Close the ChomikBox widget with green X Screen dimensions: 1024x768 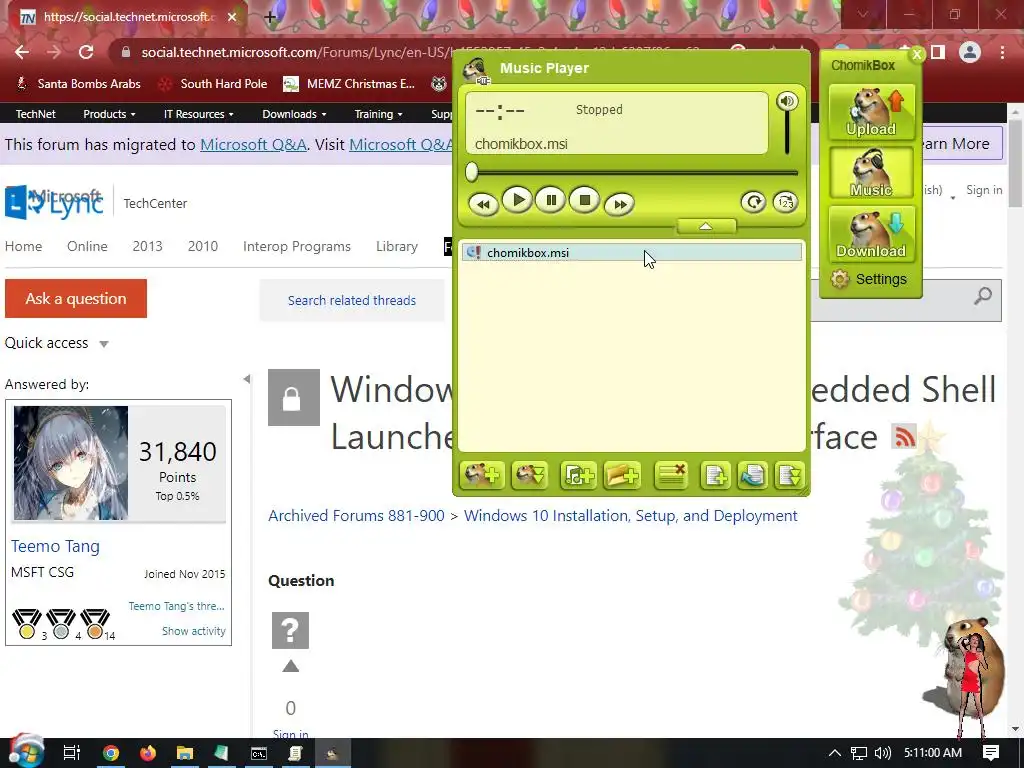(x=916, y=54)
